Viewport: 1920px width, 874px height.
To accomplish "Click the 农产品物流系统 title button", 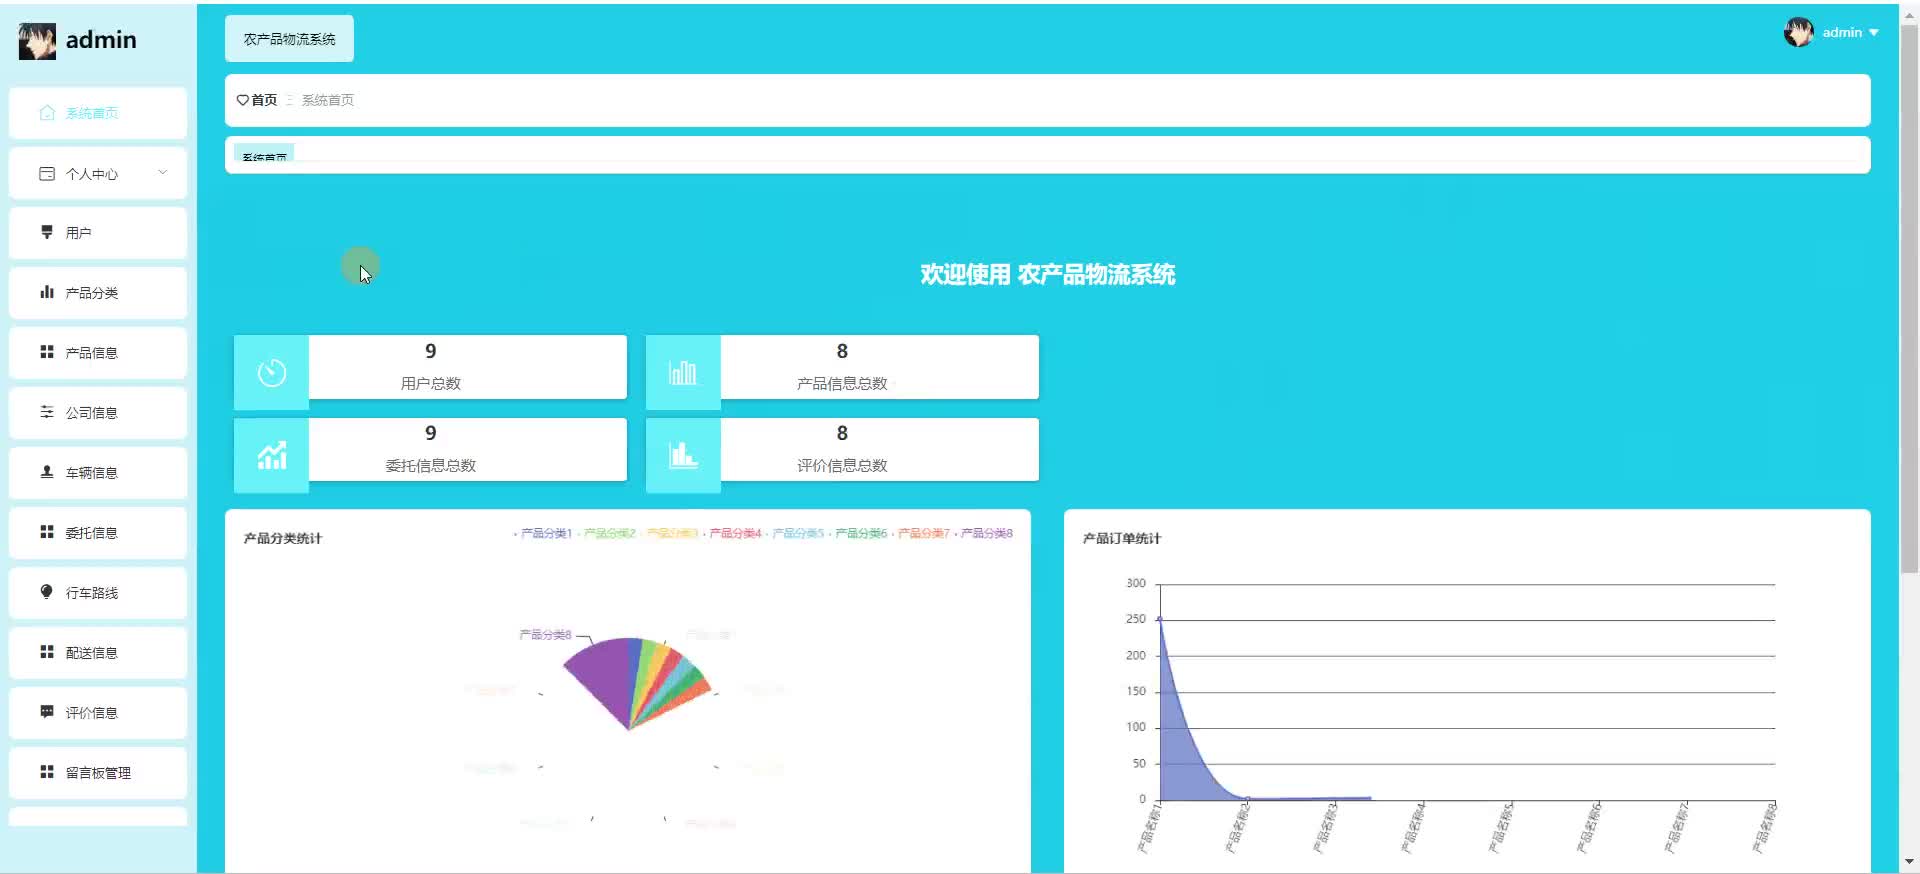I will (289, 39).
